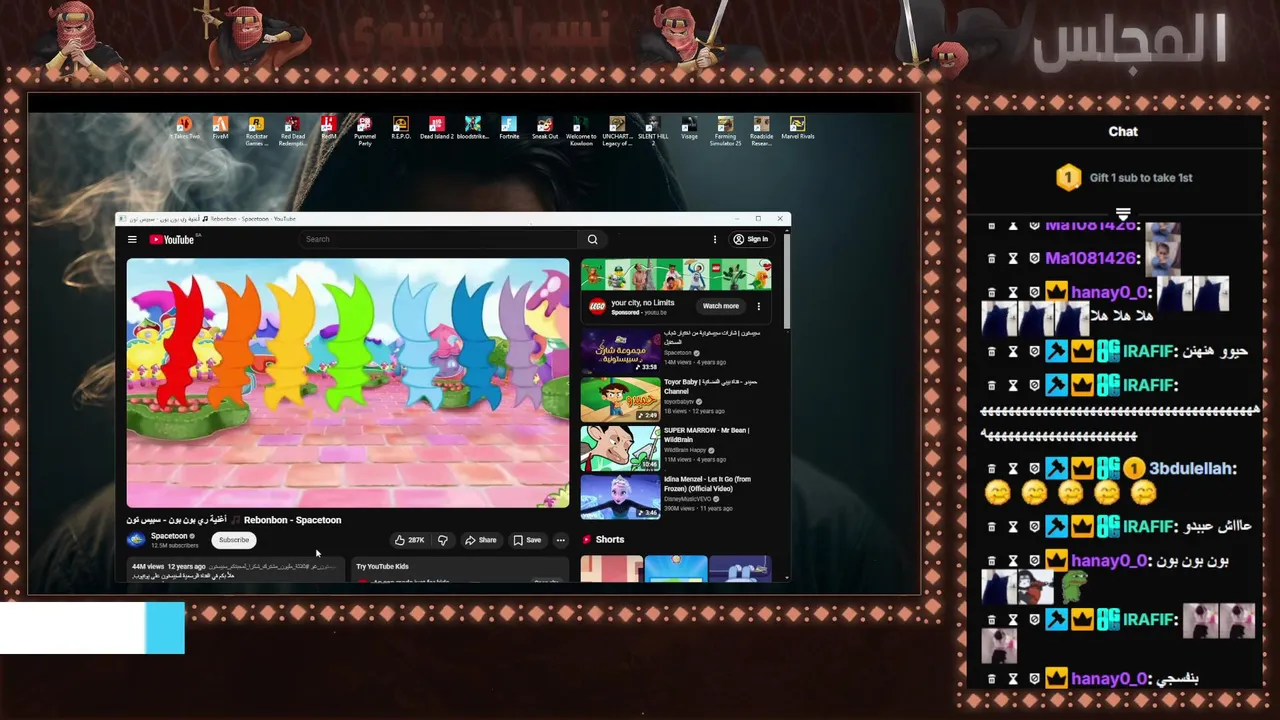This screenshot has height=720, width=1280.
Task: Open the Try YouTube Kids card
Action: tap(459, 571)
